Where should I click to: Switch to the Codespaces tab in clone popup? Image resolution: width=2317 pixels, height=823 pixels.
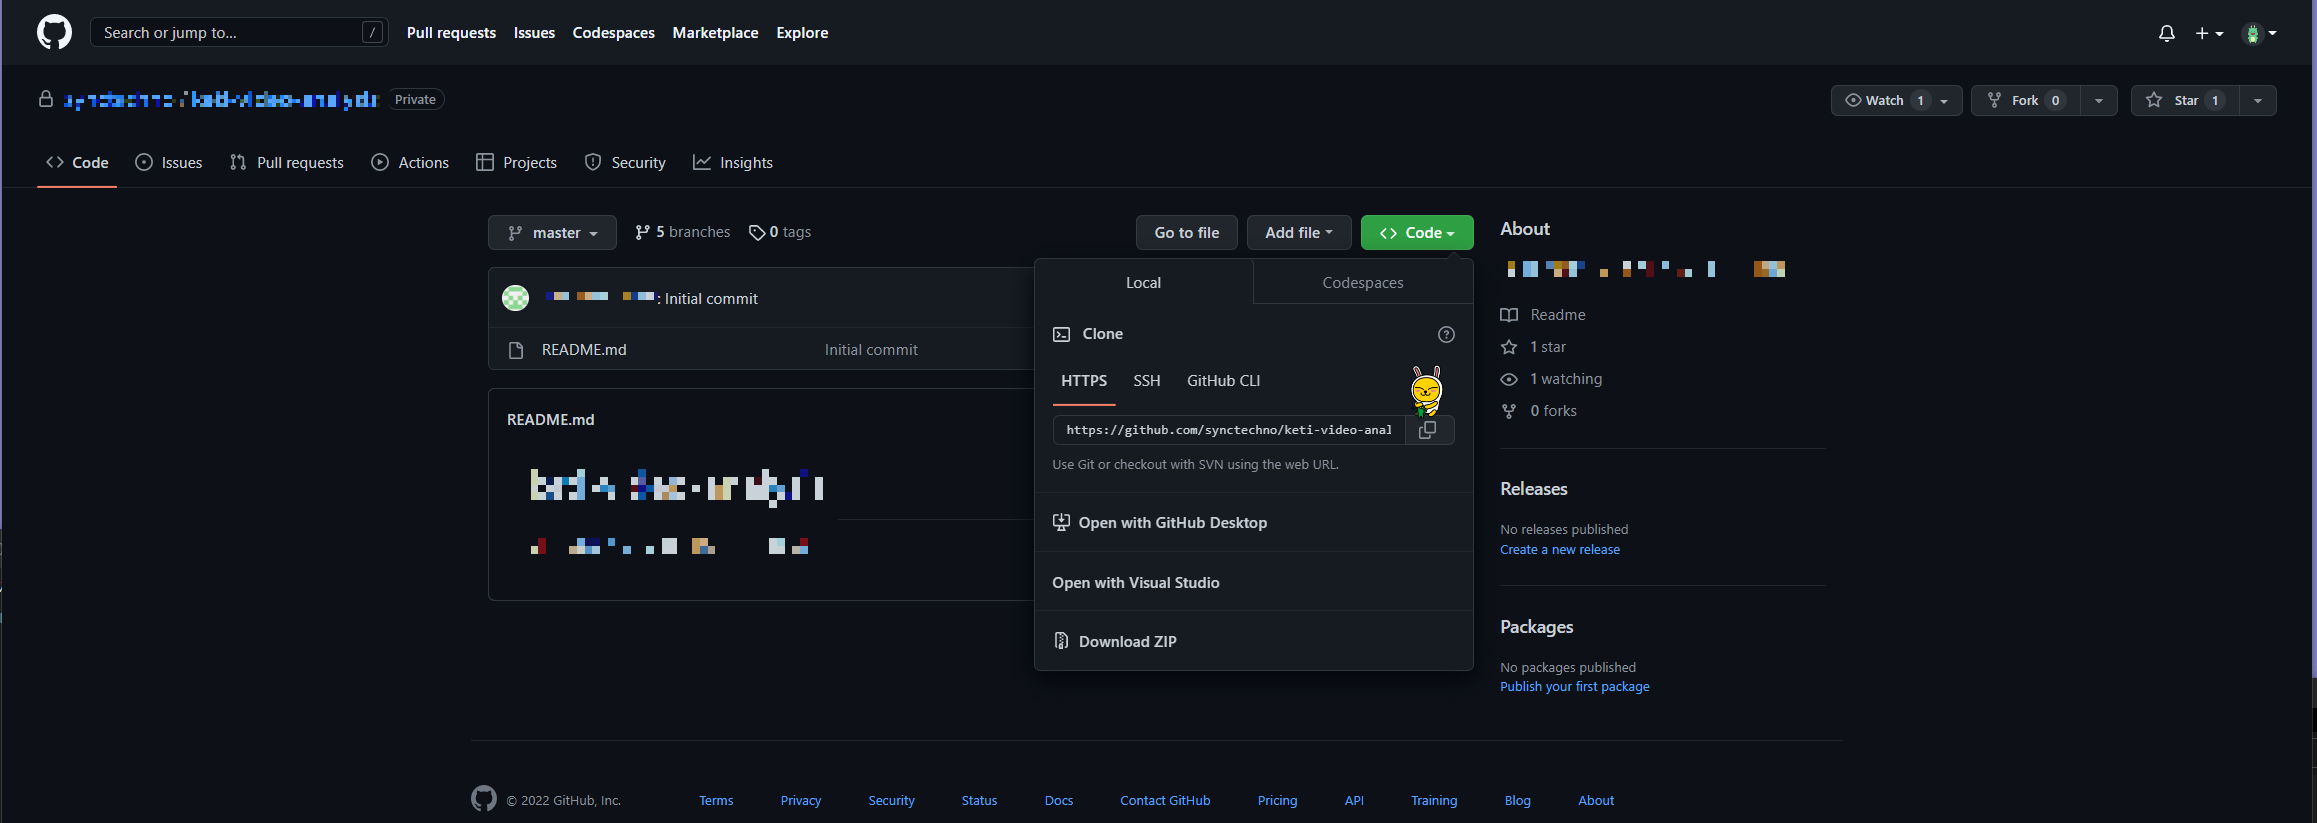click(1363, 282)
